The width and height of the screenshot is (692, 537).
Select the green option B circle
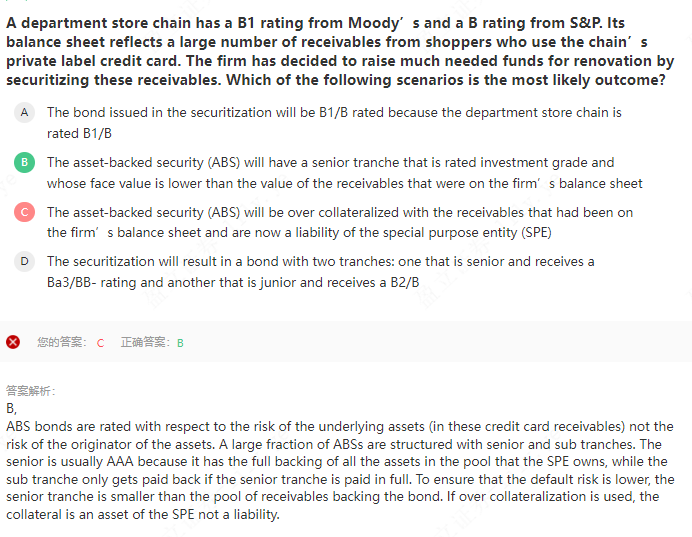click(24, 162)
